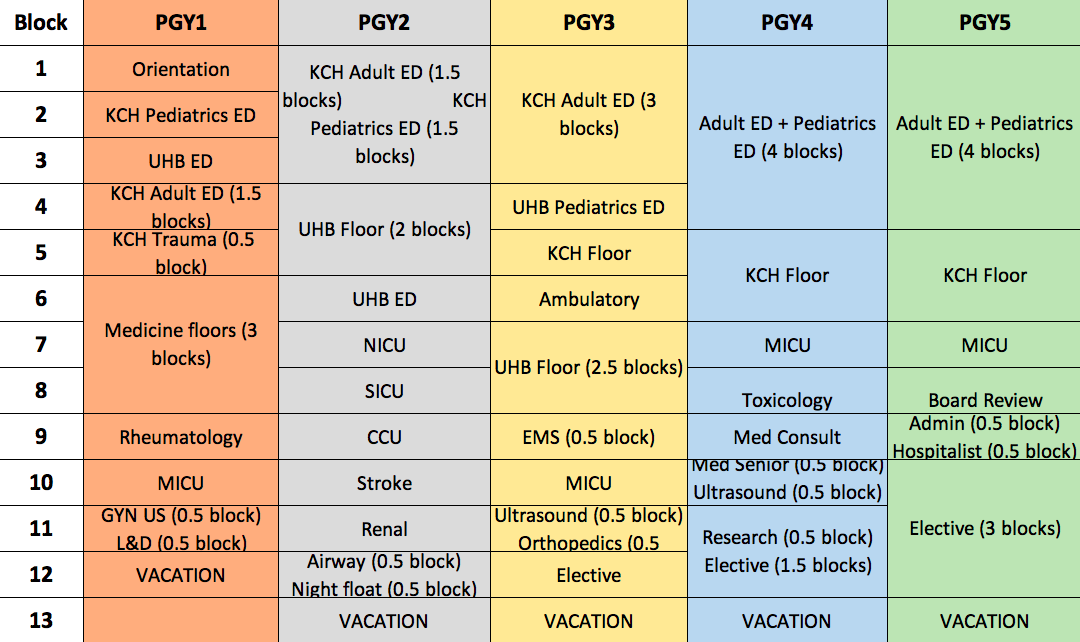Select the KCH Pediatrics ED cell
Viewport: 1080px width, 642px height.
[x=180, y=115]
